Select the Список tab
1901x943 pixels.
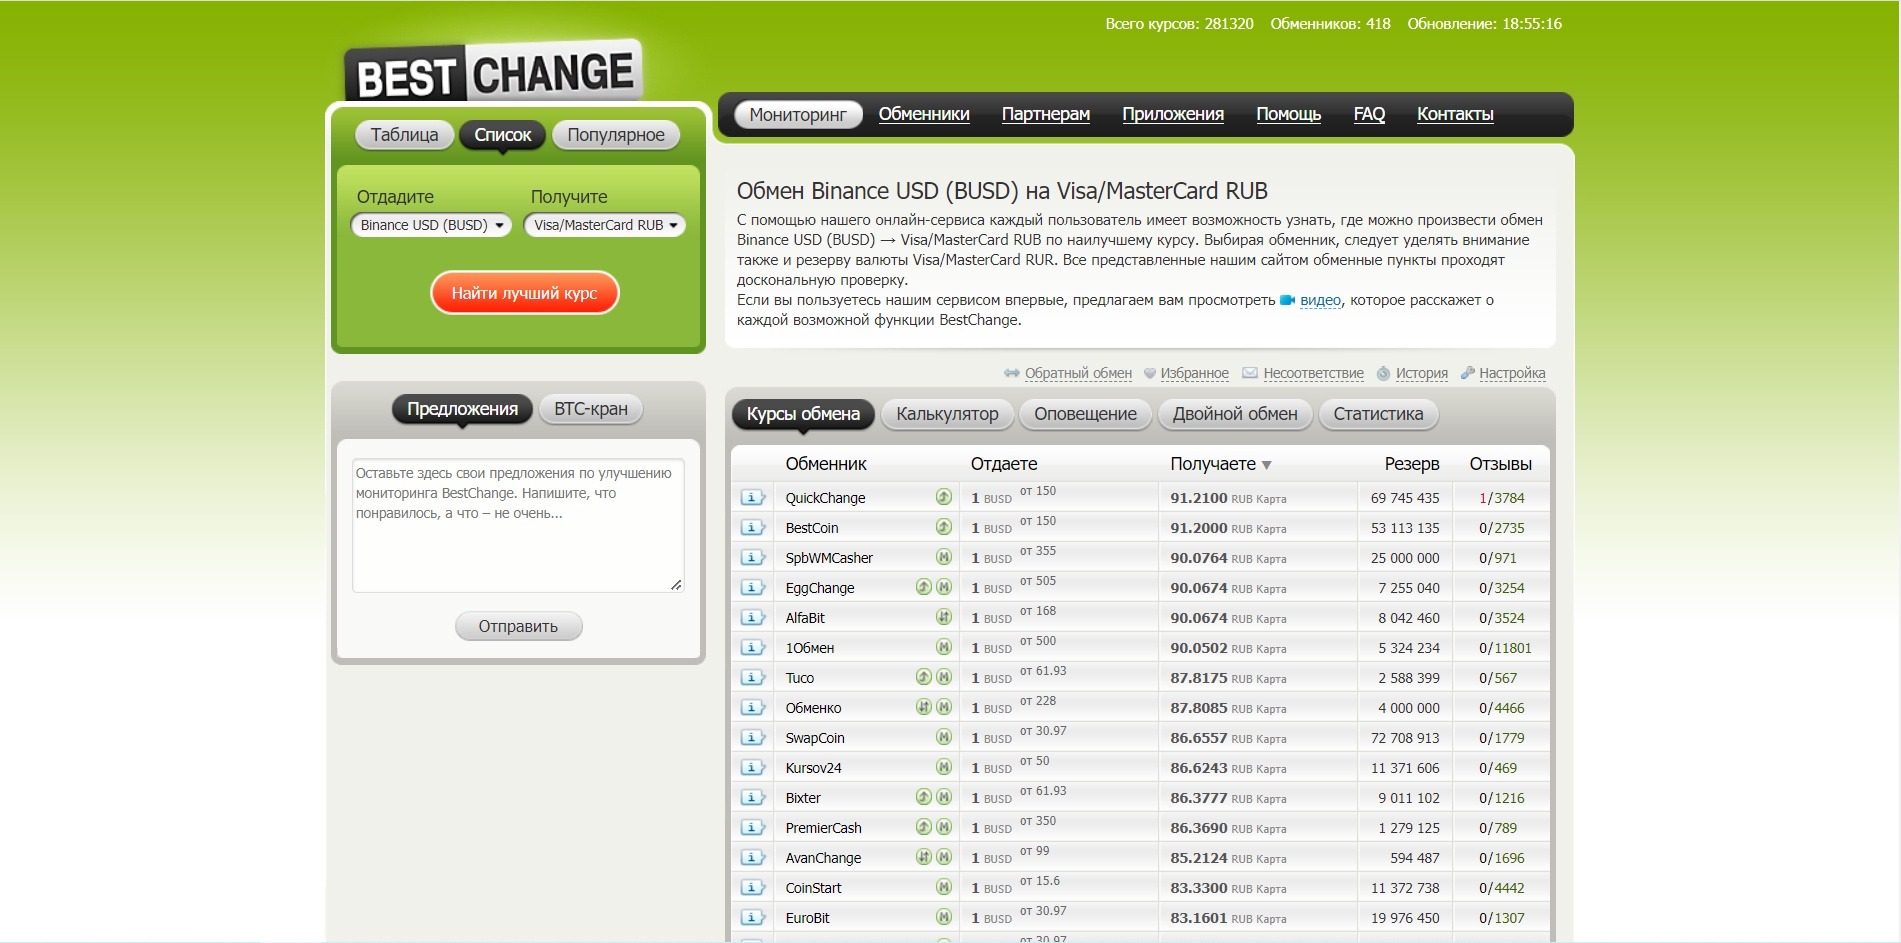(502, 135)
